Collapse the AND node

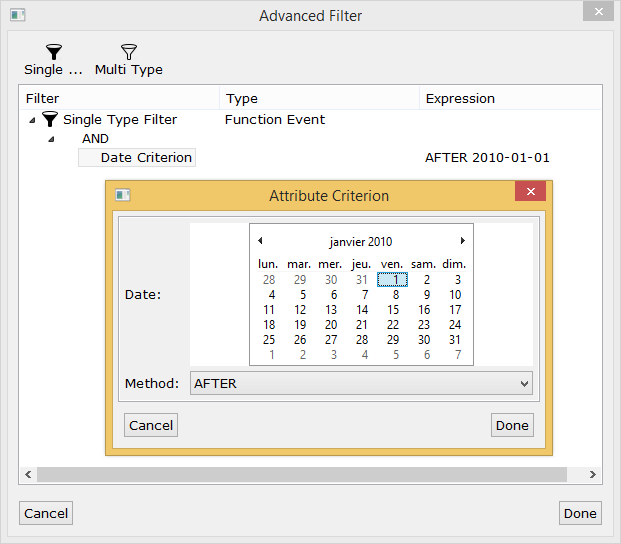click(51, 139)
